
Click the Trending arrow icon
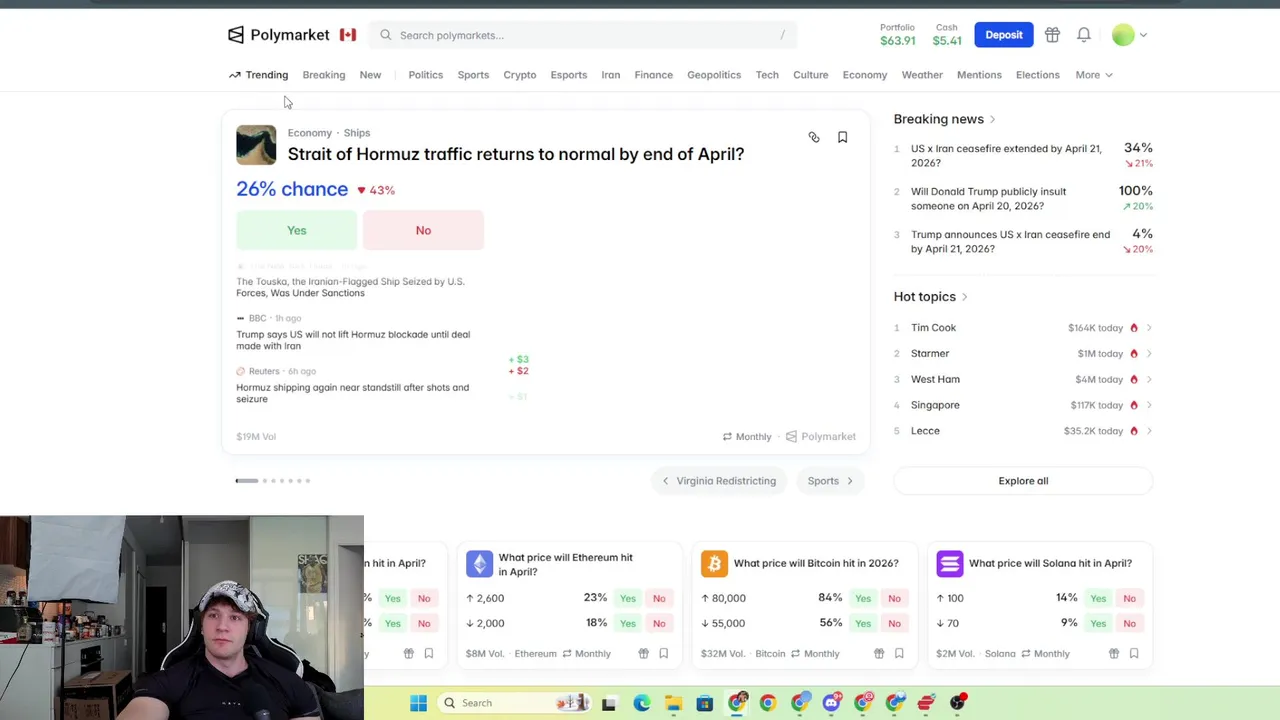[x=235, y=75]
